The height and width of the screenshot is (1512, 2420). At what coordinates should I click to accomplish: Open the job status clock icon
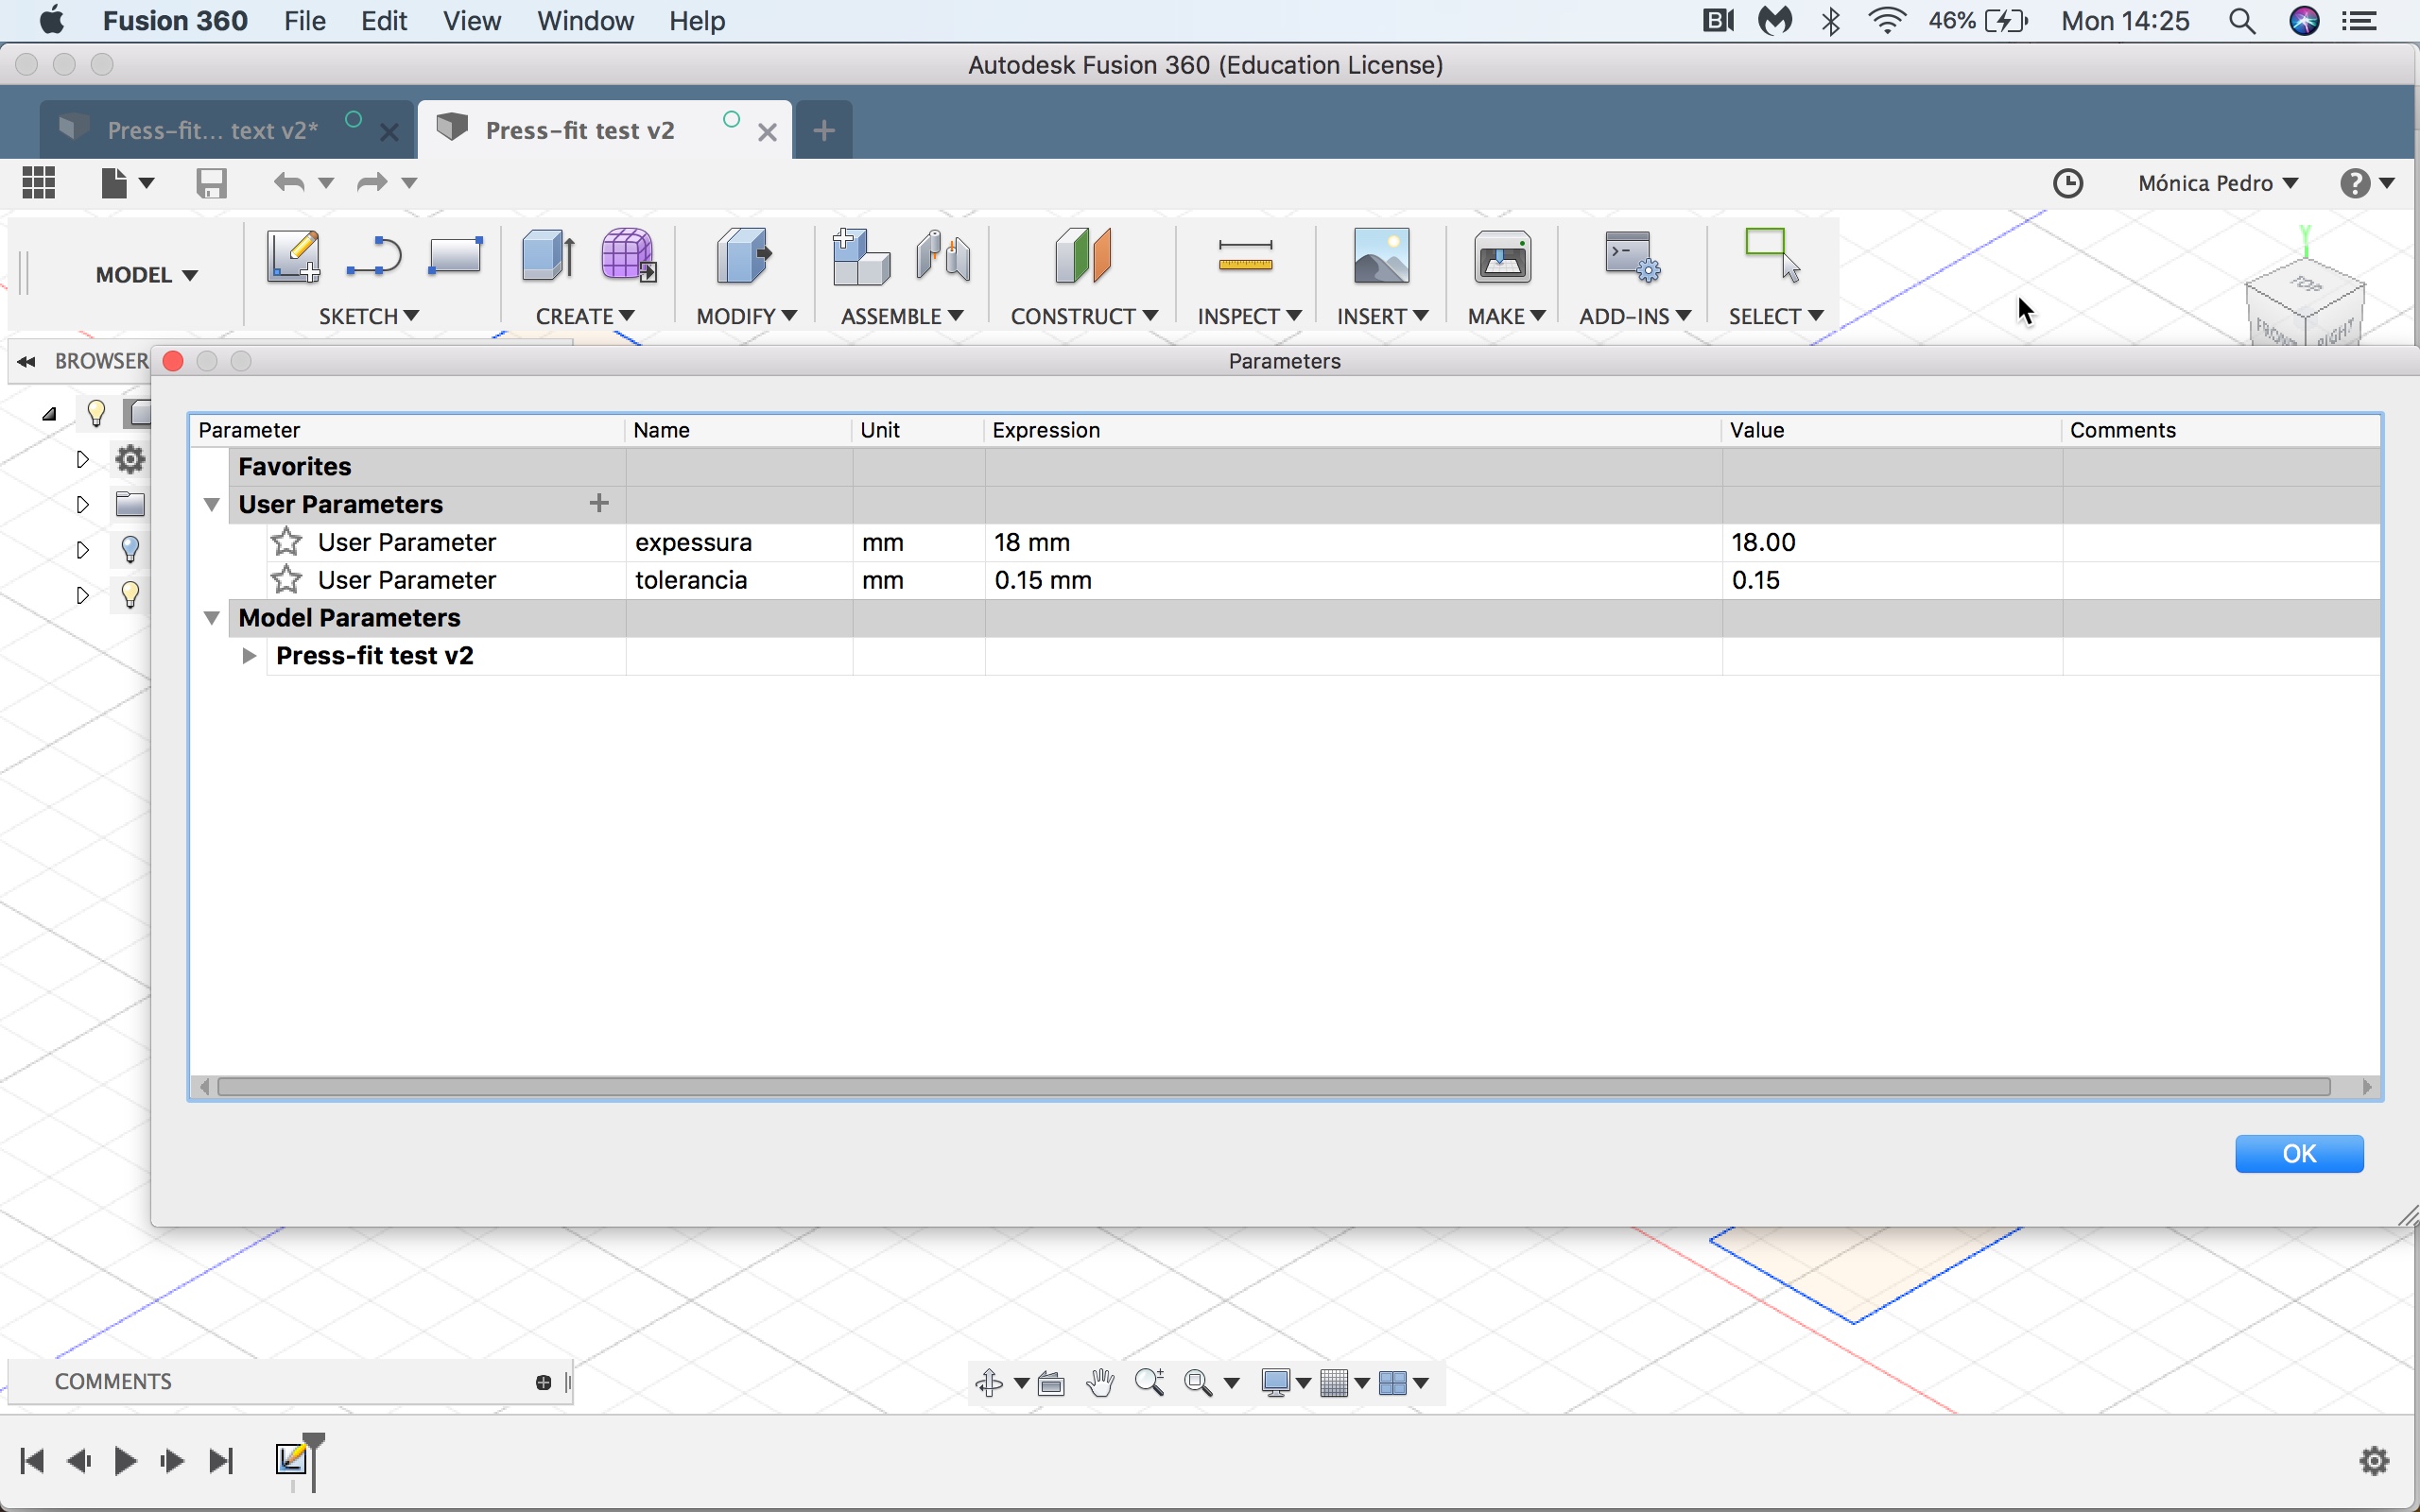pyautogui.click(x=2068, y=183)
